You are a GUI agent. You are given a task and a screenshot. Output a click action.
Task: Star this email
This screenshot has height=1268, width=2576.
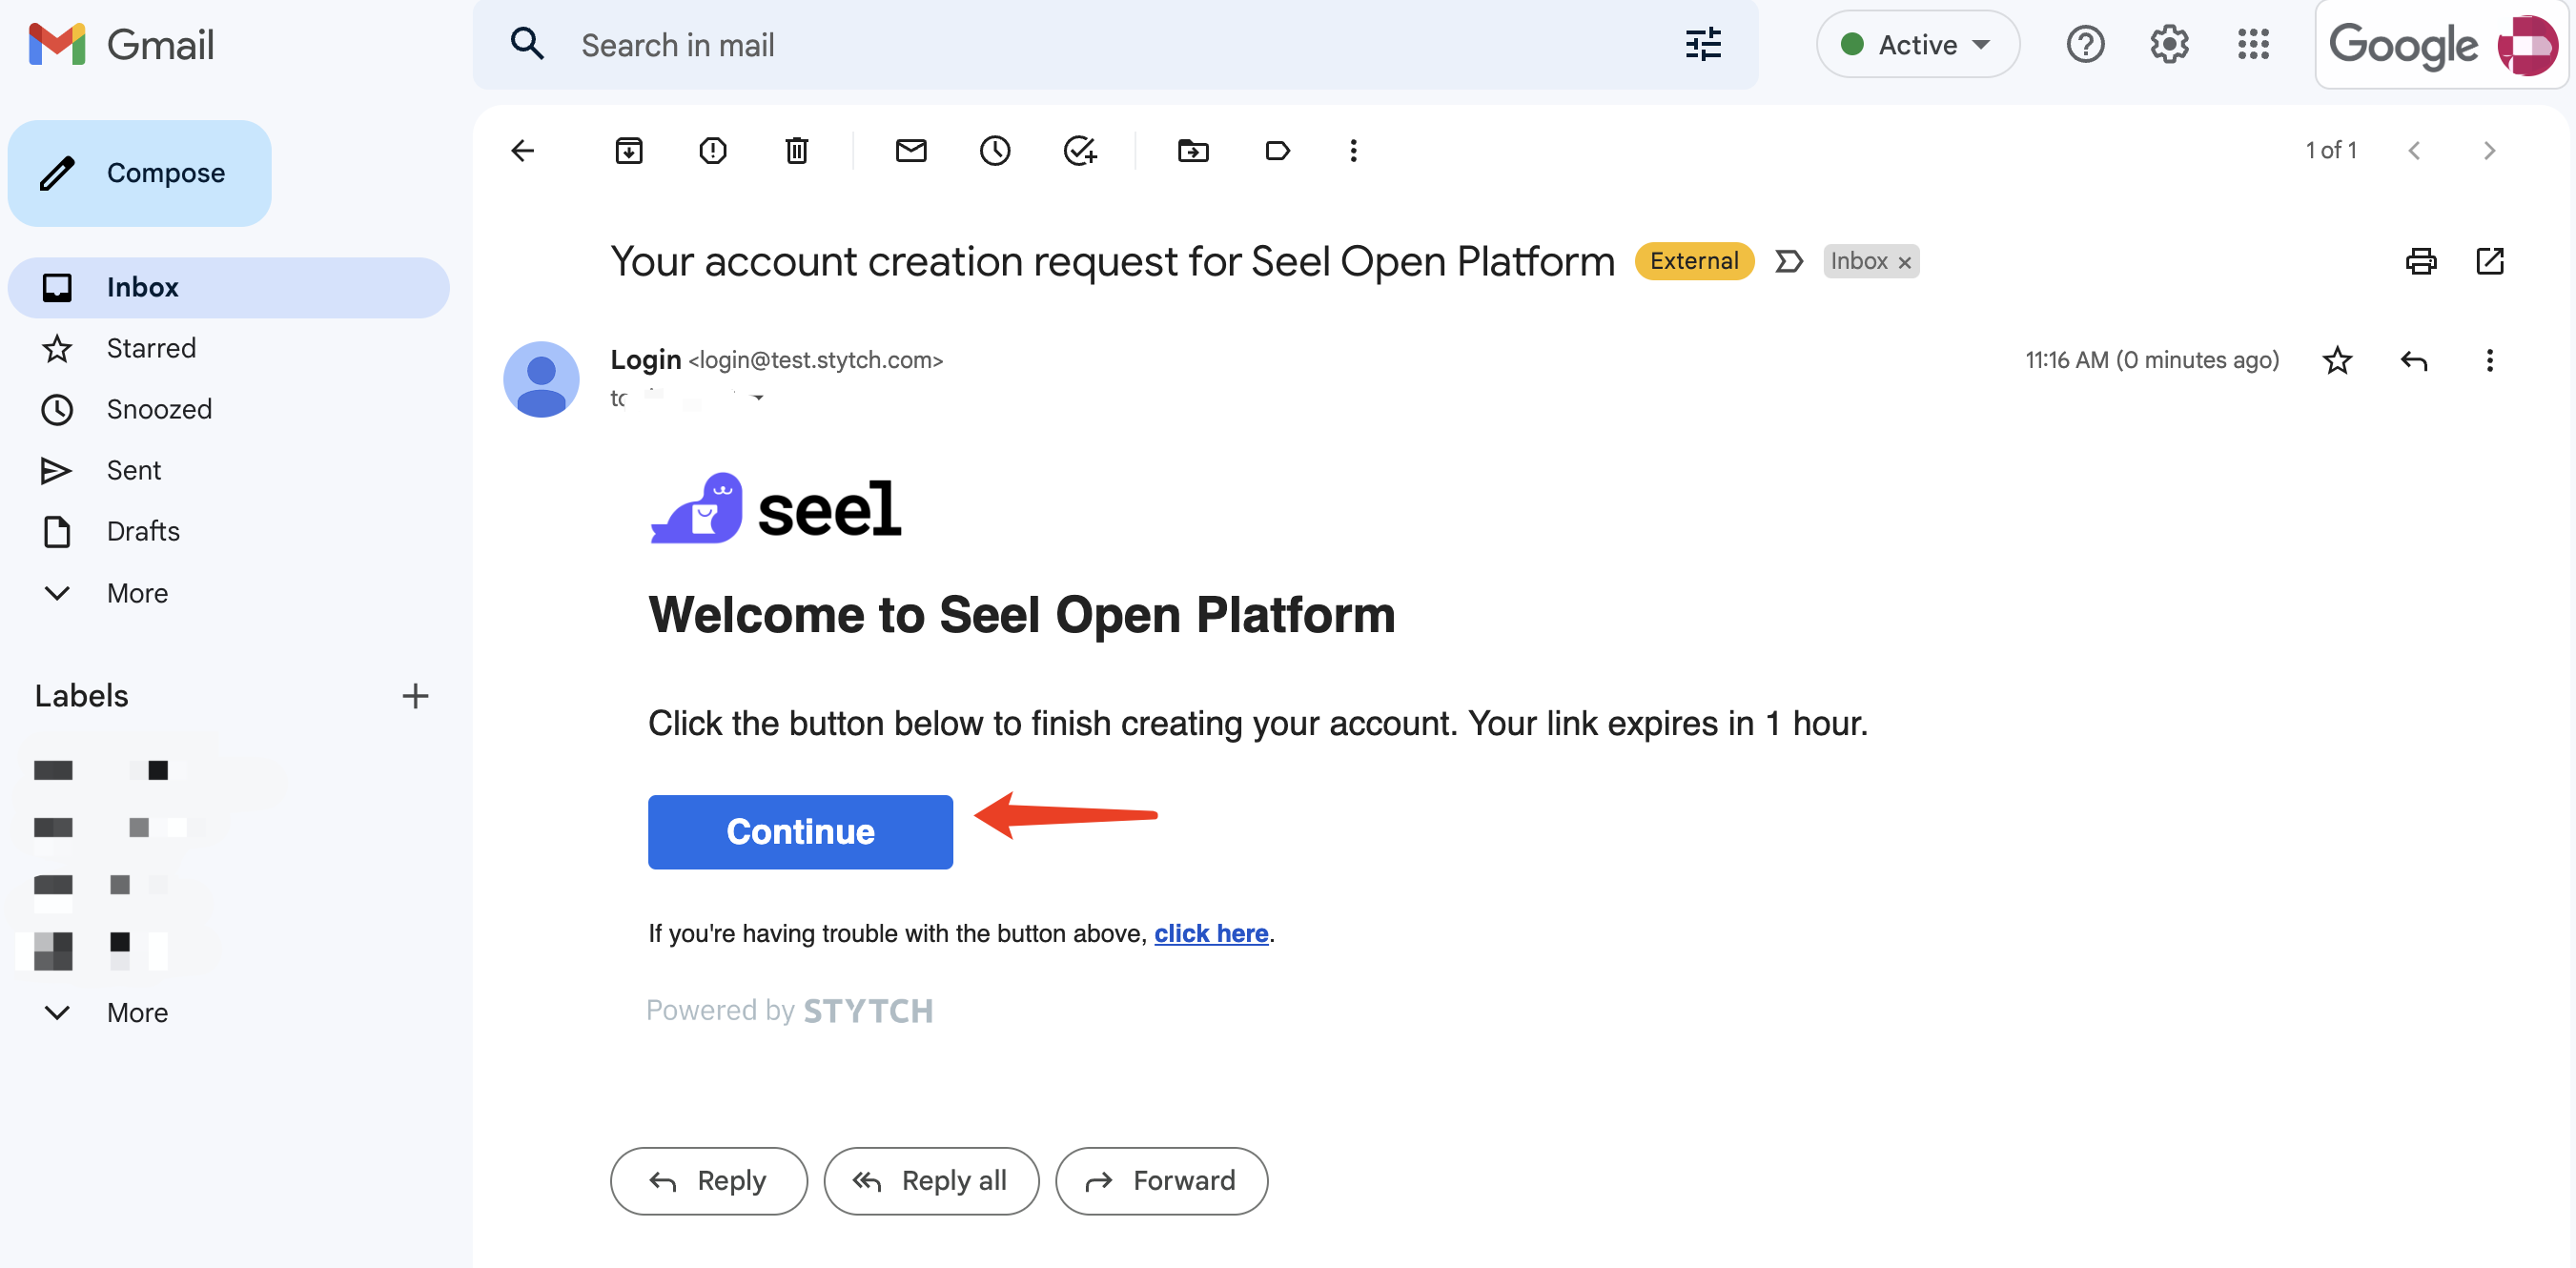click(2338, 361)
